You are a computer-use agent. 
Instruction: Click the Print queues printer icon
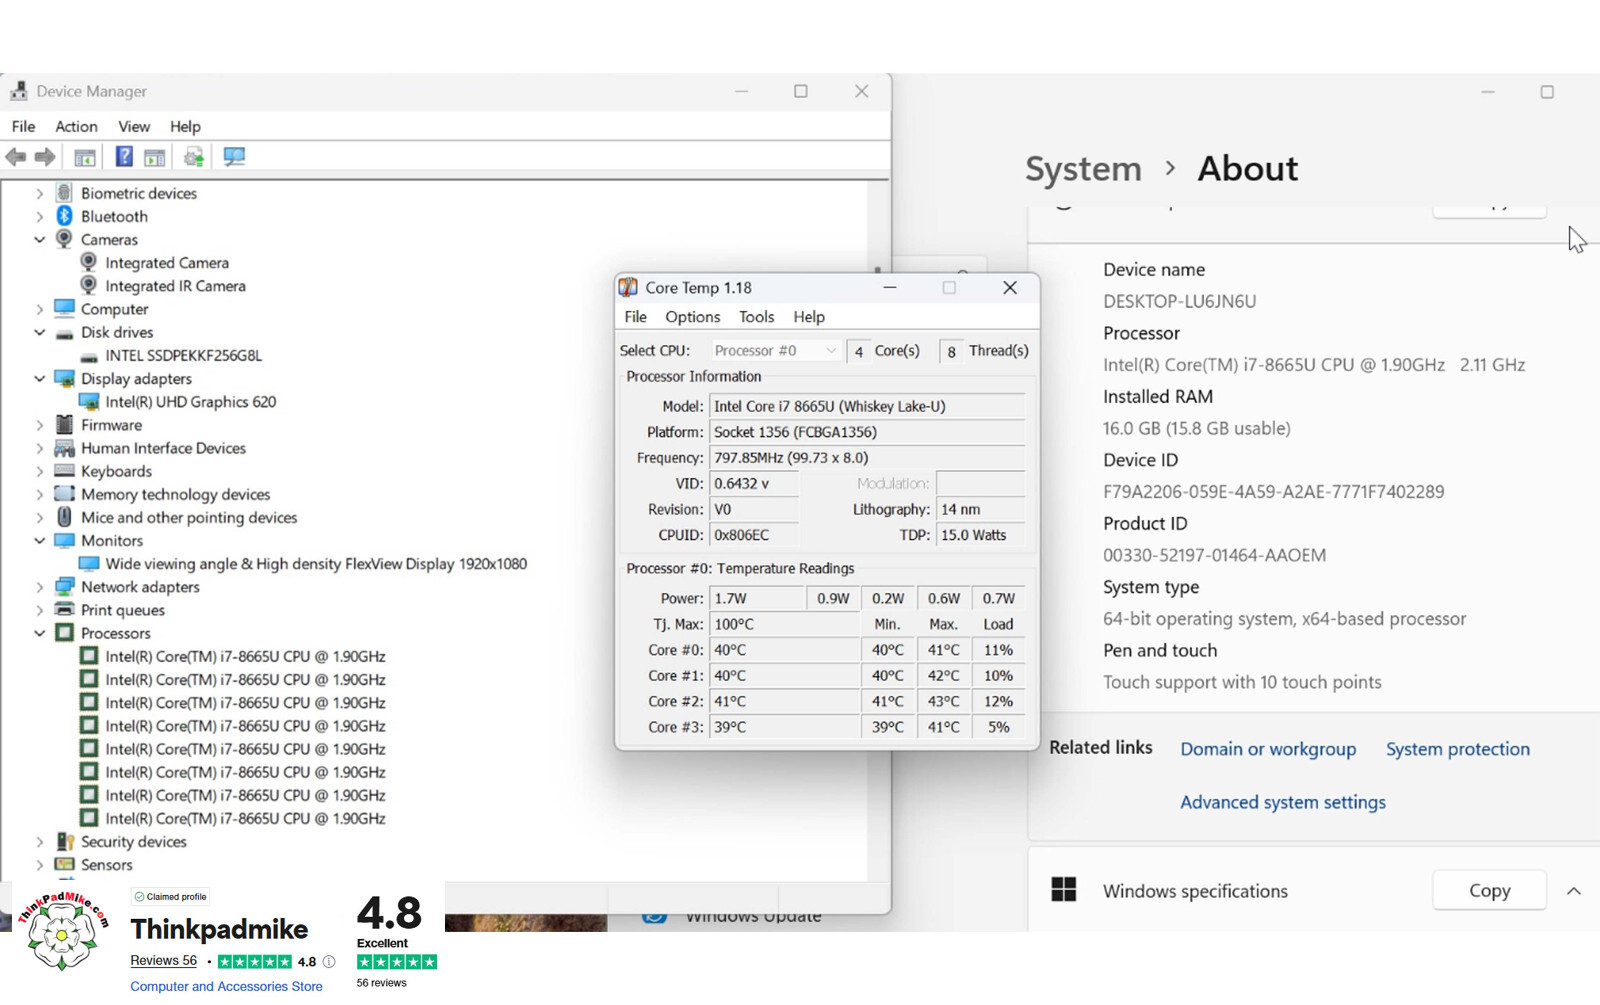coord(65,609)
